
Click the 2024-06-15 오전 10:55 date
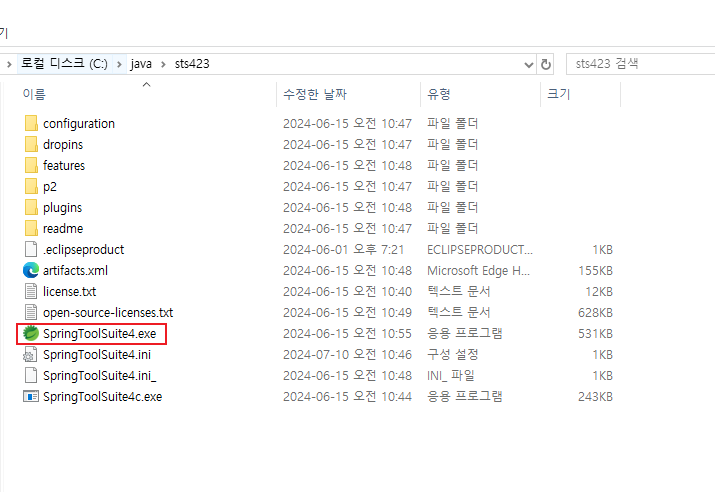pyautogui.click(x=347, y=334)
